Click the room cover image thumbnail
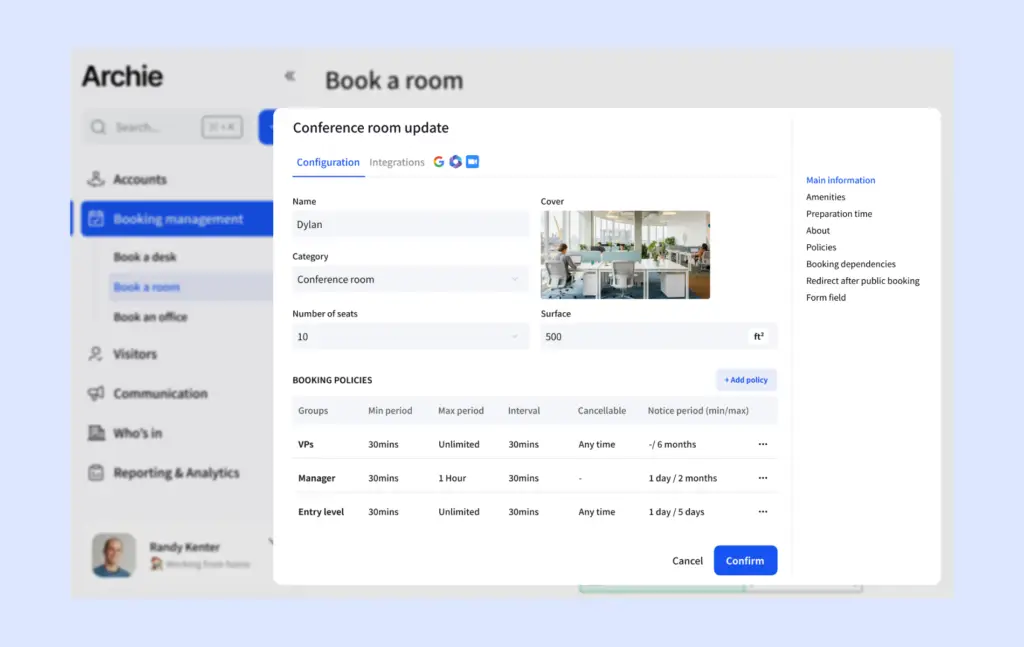This screenshot has height=647, width=1024. [625, 255]
